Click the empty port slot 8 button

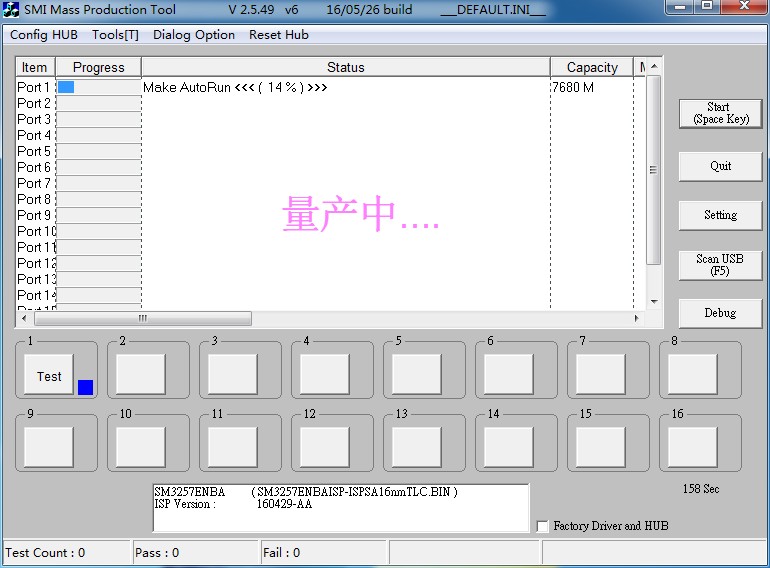[x=692, y=375]
